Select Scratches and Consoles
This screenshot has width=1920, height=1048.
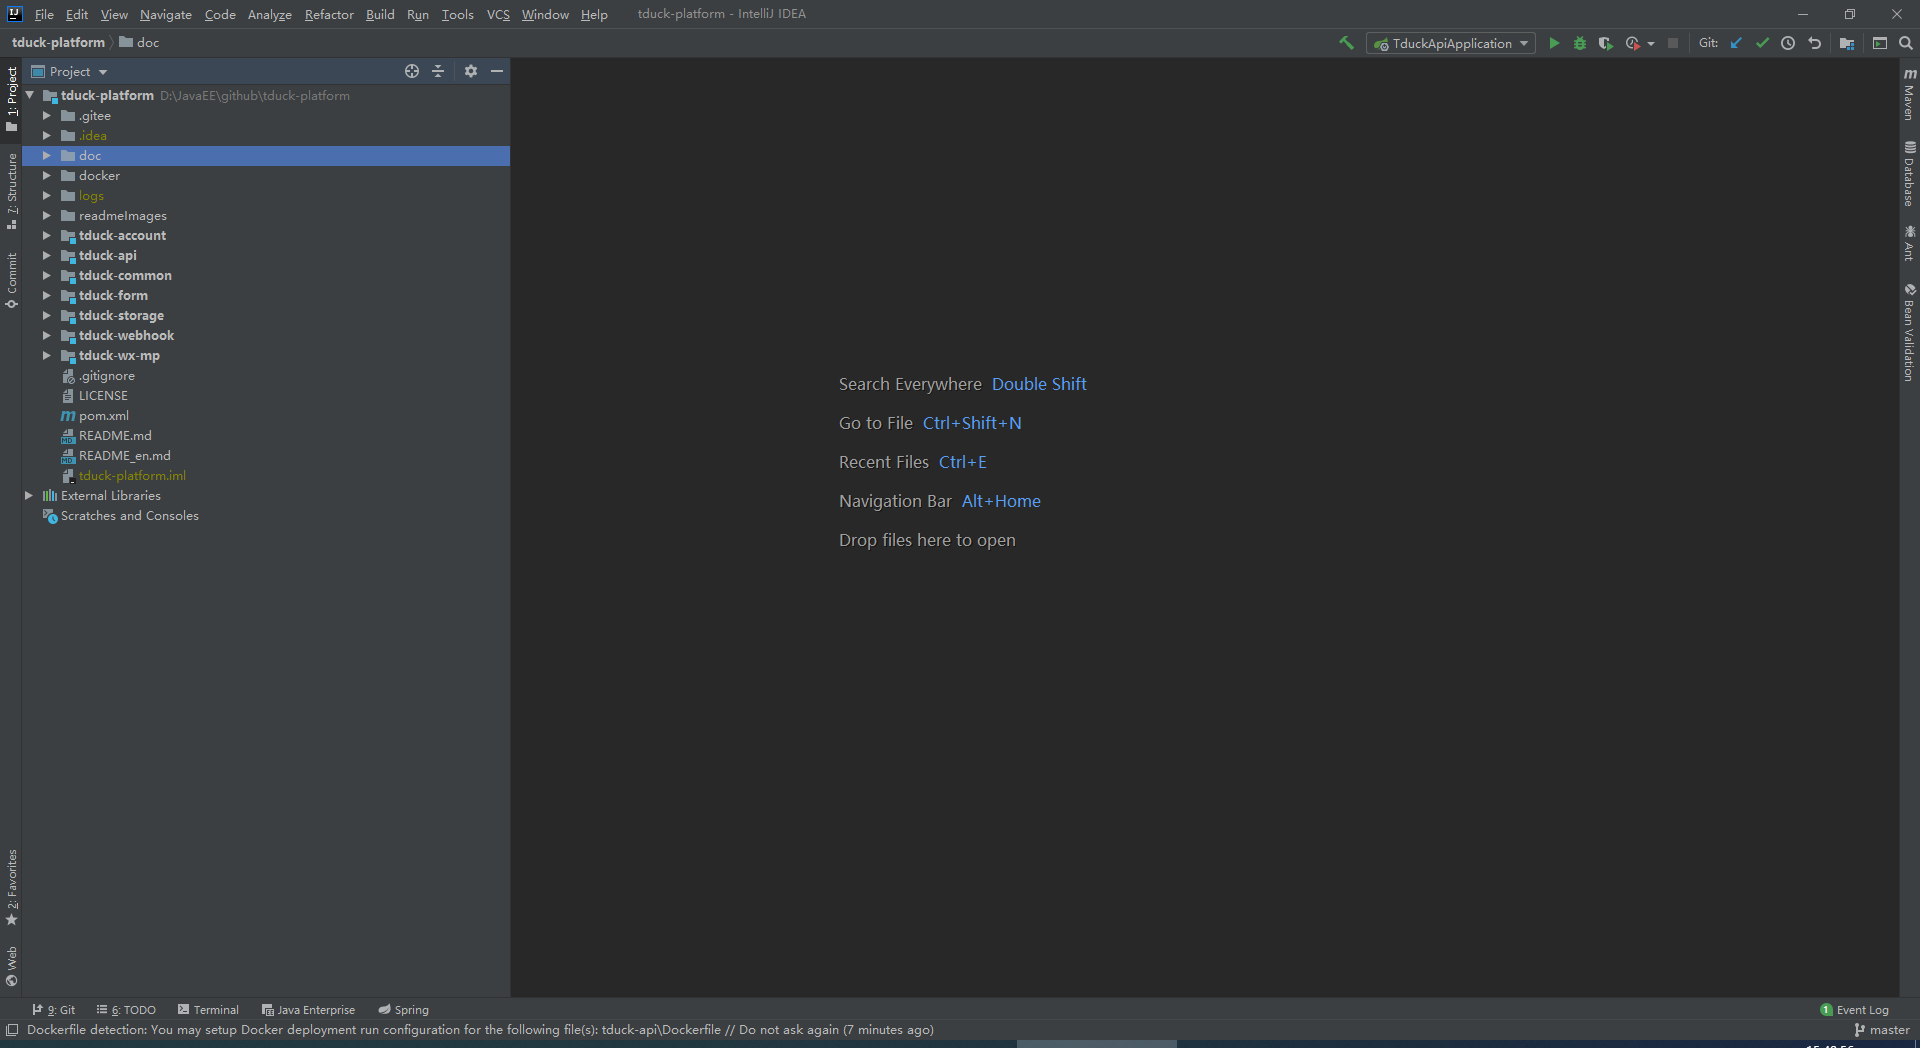129,515
